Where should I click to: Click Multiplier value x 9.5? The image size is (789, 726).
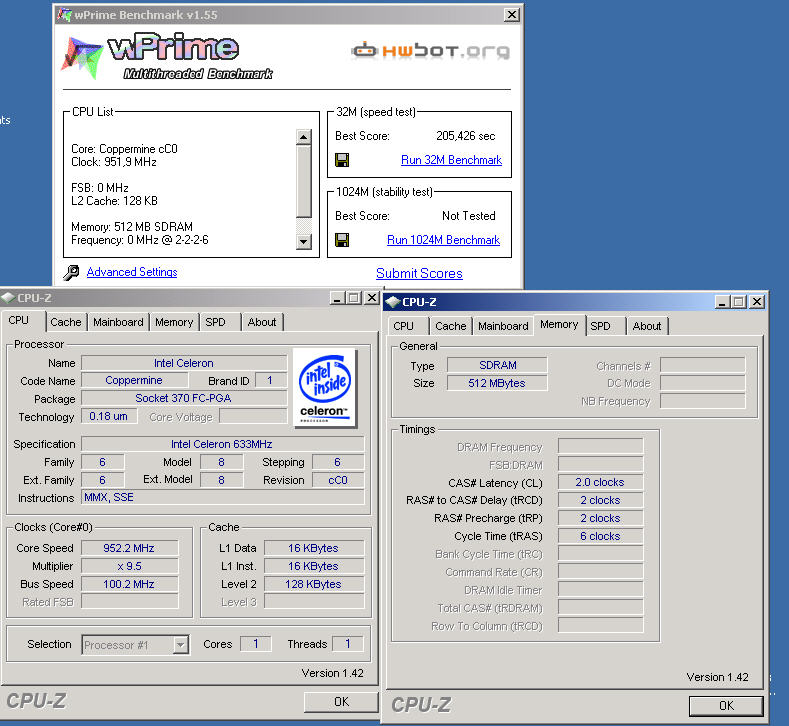[129, 566]
